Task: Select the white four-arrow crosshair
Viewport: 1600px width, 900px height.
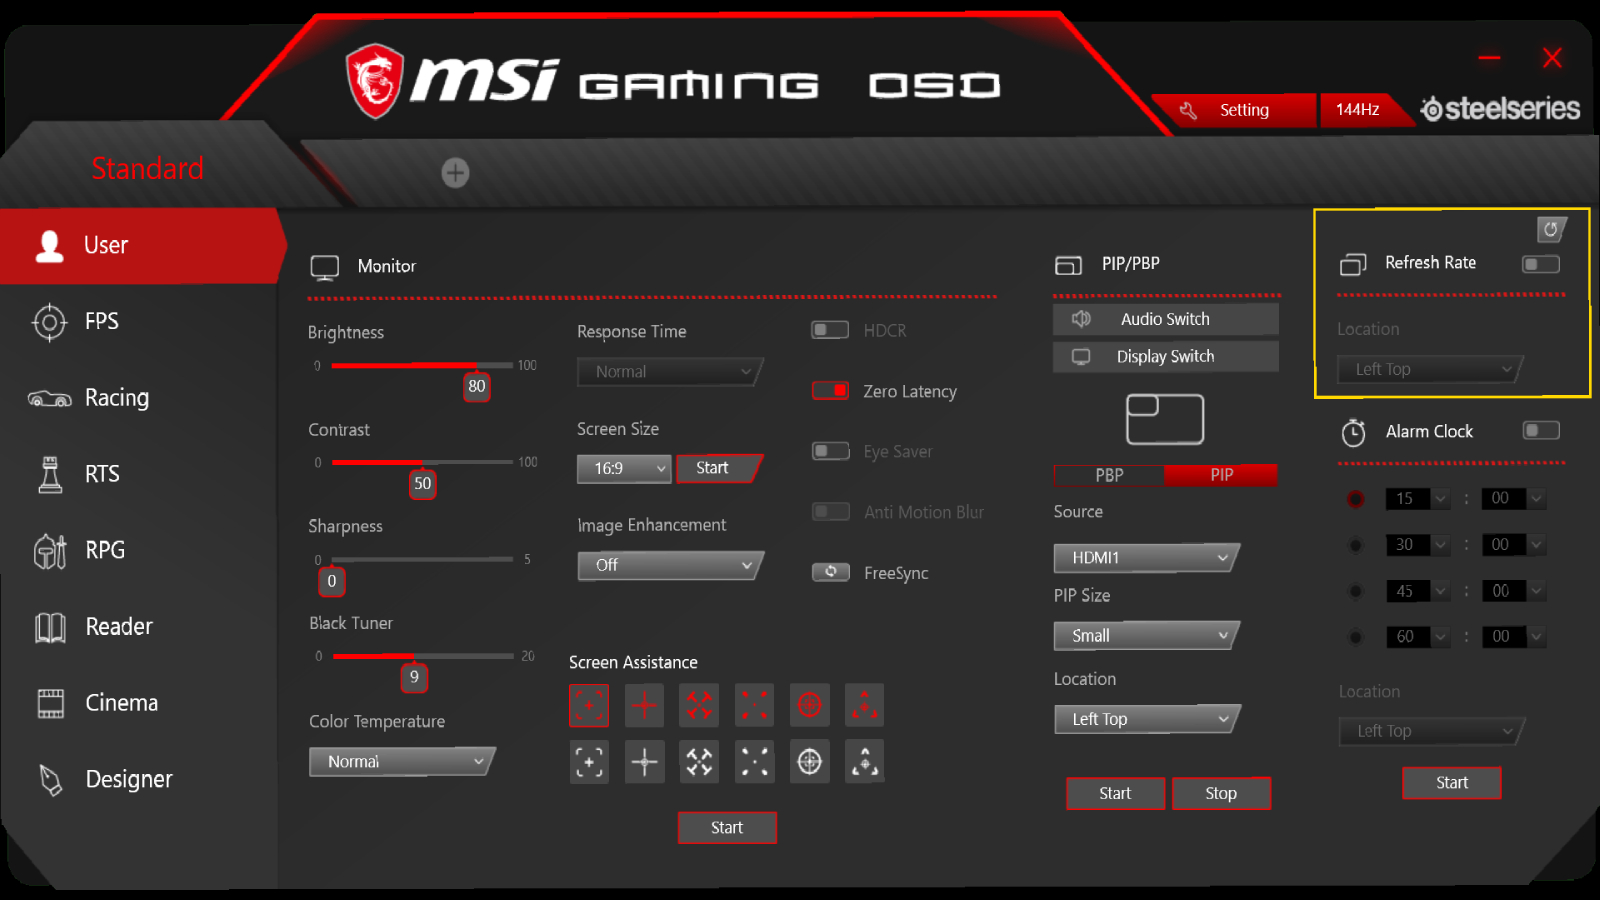Action: [x=699, y=762]
